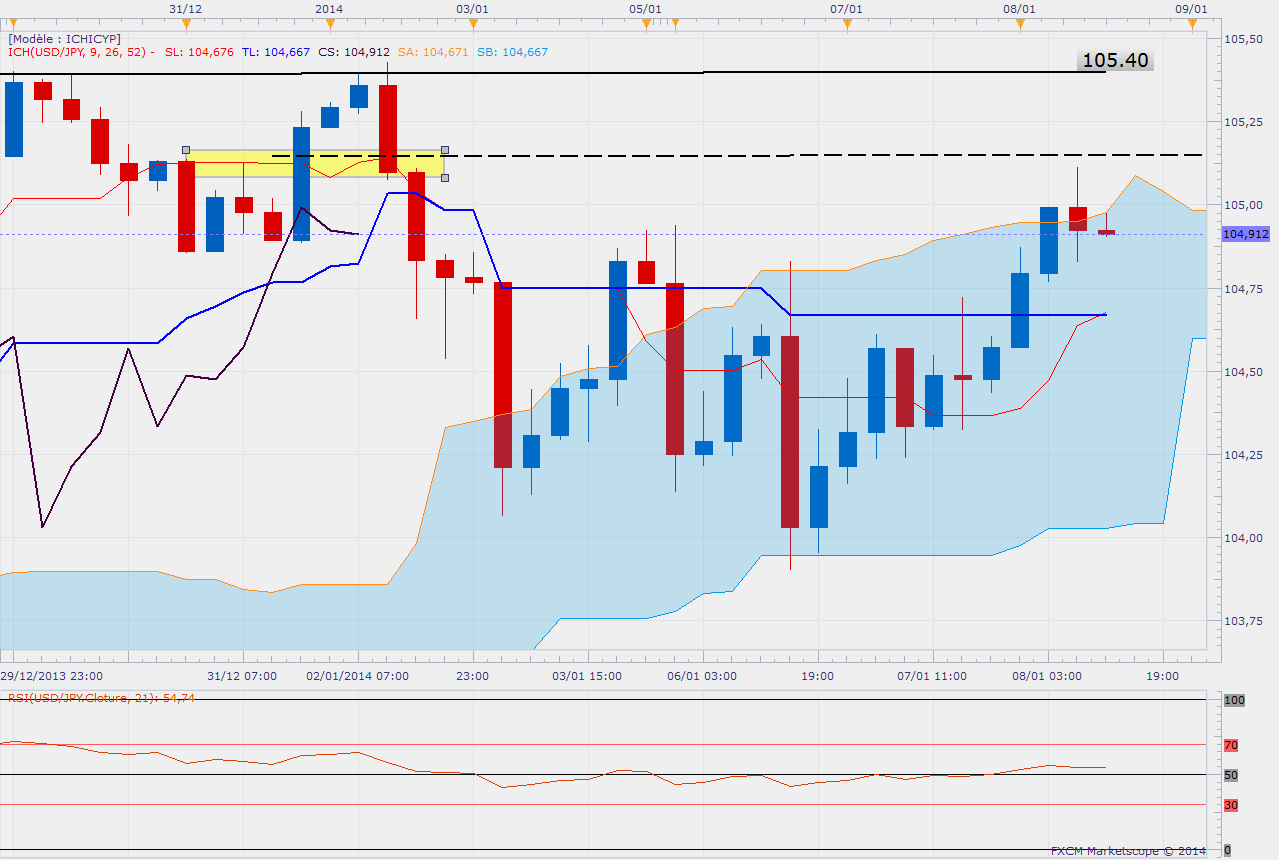Click the top-right handle of the yellow rectangle
Screen dimensions: 1279x860
pyautogui.click(x=445, y=150)
